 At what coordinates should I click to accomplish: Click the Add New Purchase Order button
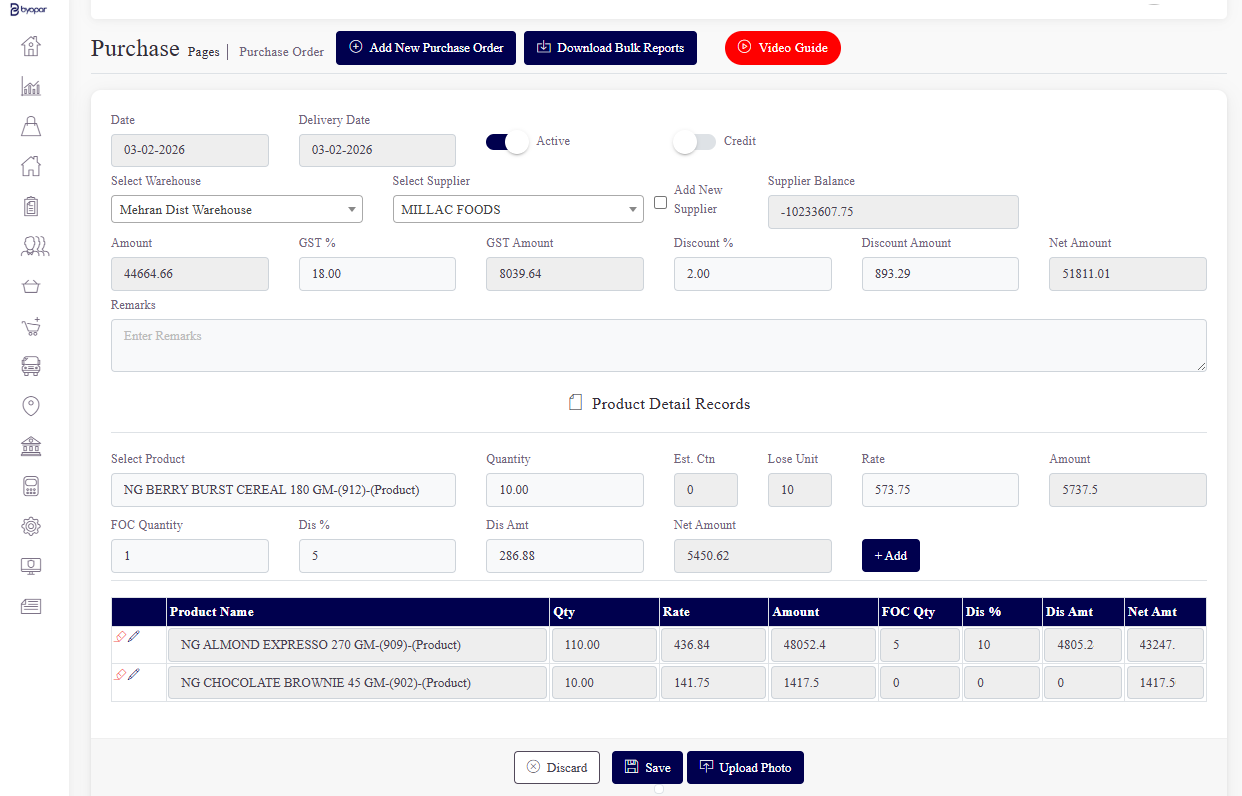tap(425, 47)
